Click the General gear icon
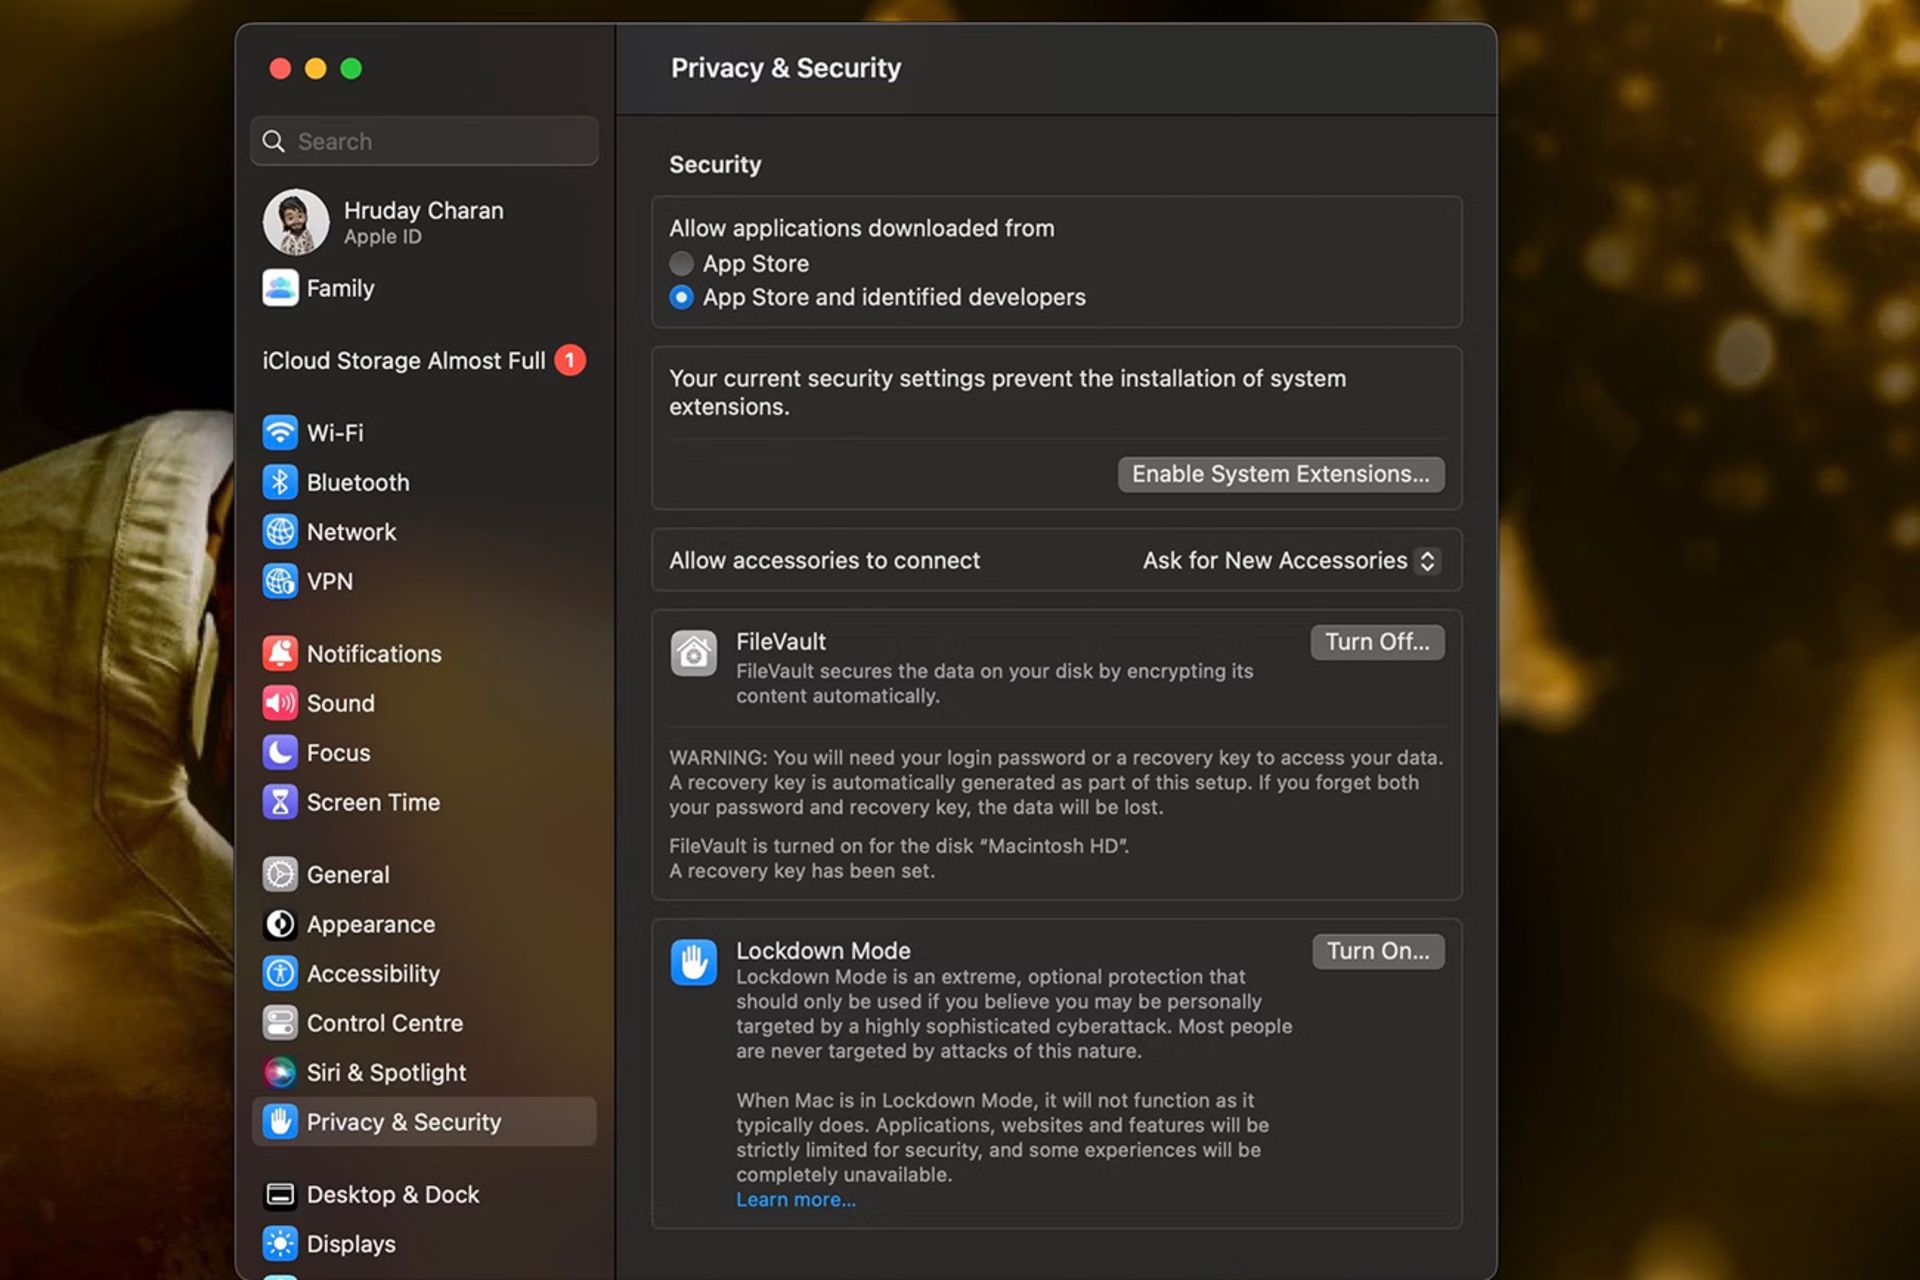The image size is (1920, 1280). tap(280, 874)
